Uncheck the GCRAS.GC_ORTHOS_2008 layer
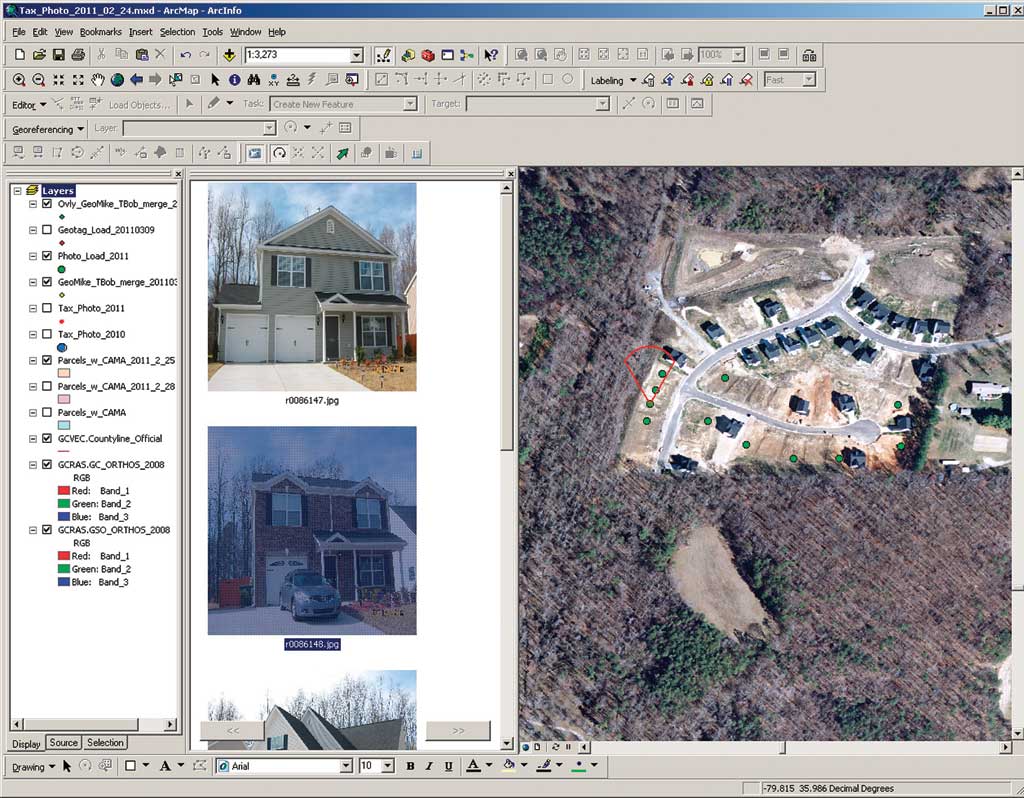The image size is (1024, 798). [47, 465]
